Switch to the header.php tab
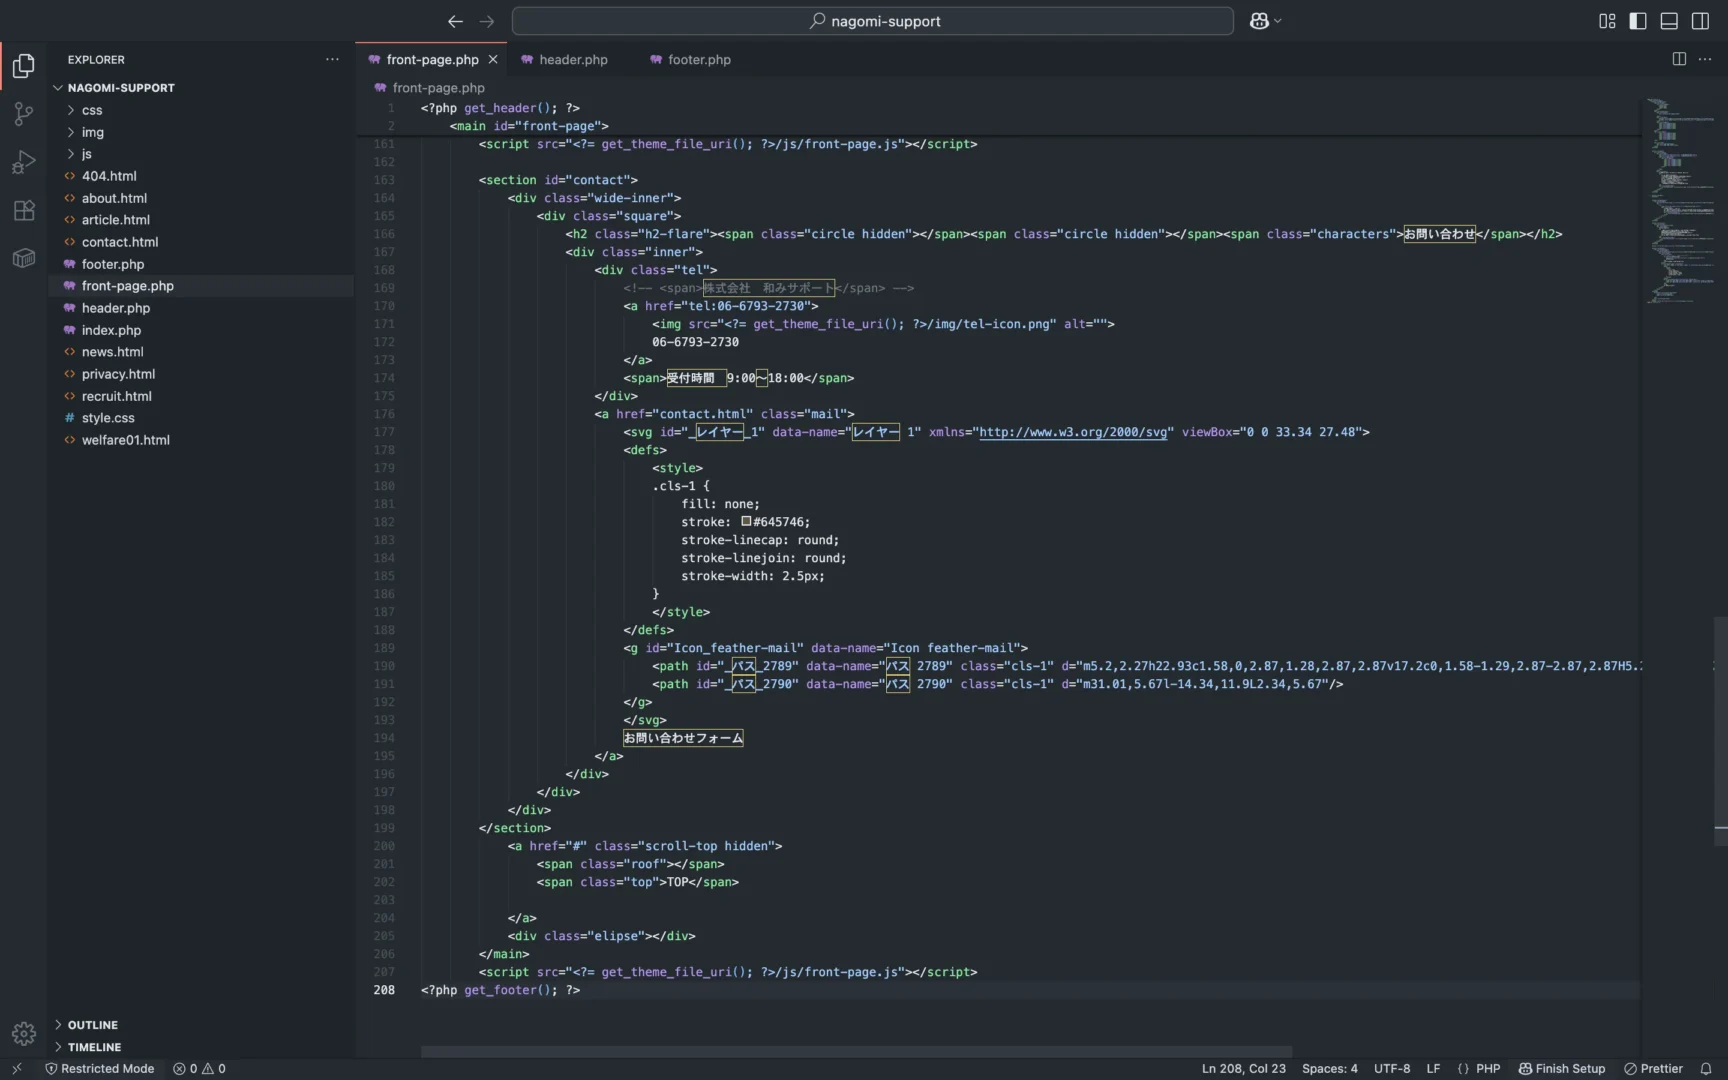 pos(572,60)
